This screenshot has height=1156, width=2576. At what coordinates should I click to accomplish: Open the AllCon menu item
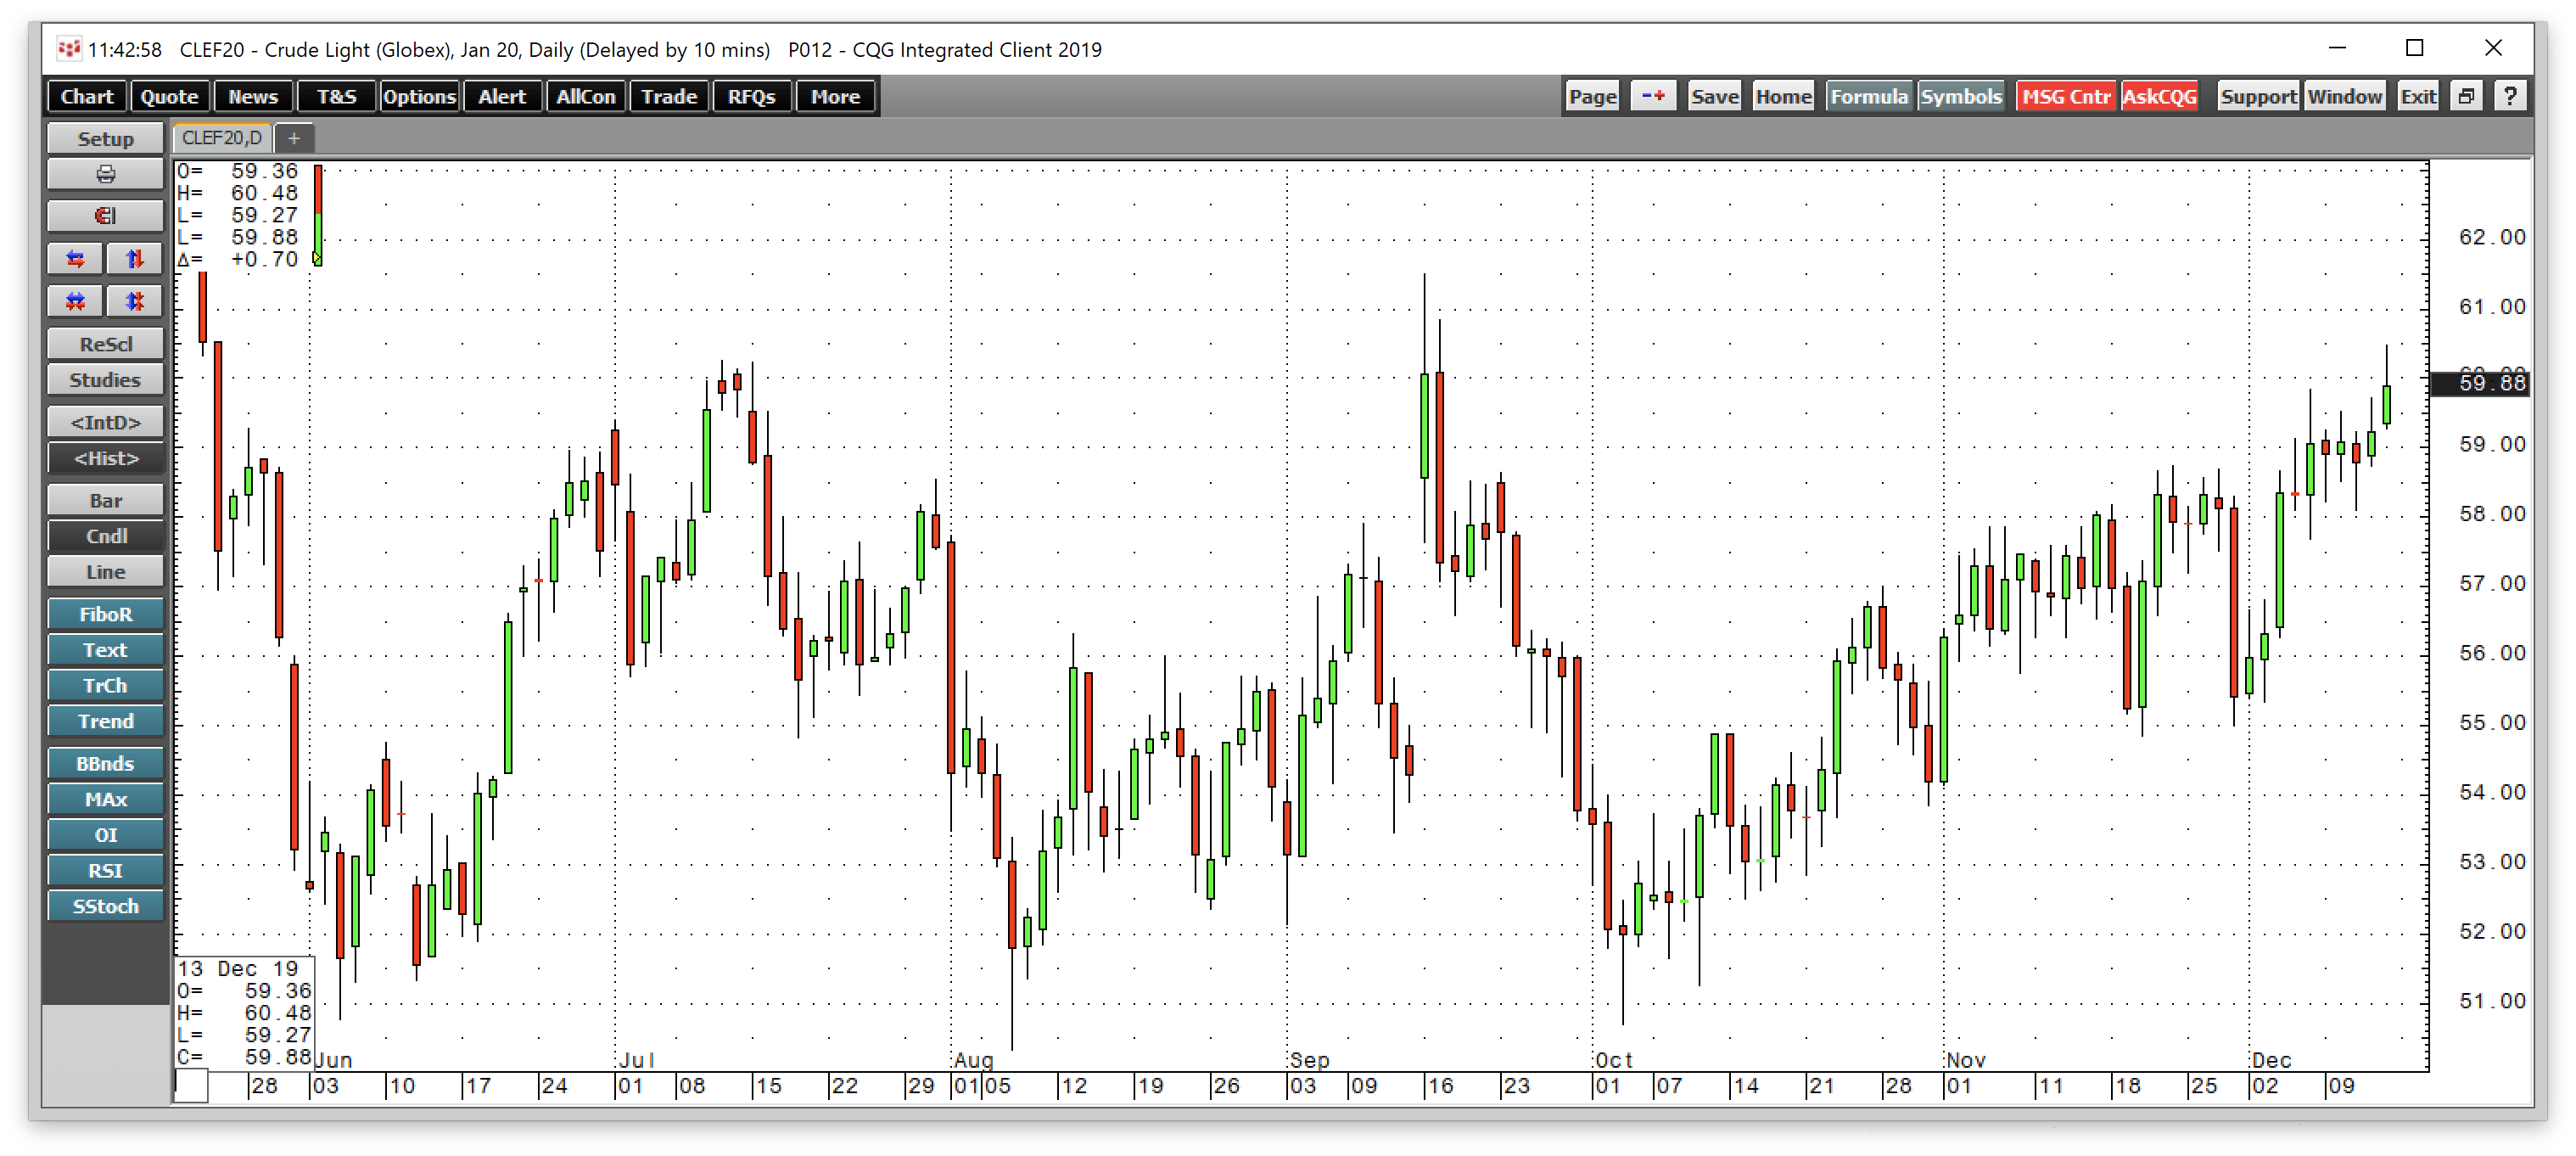(585, 96)
